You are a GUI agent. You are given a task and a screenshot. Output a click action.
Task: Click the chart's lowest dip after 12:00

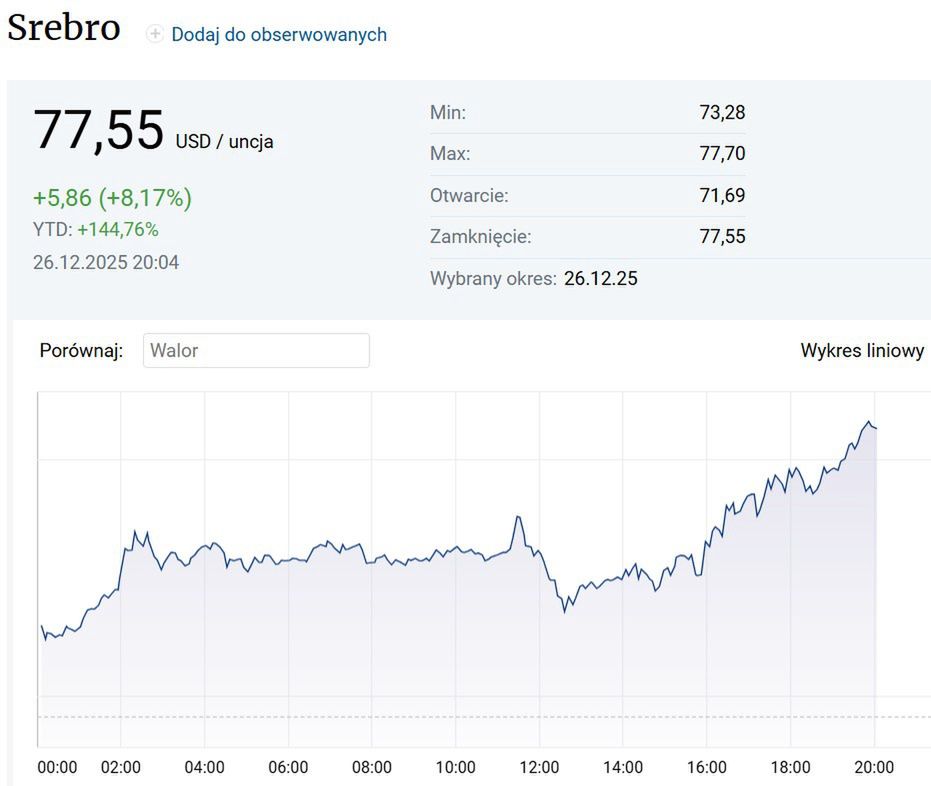565,611
